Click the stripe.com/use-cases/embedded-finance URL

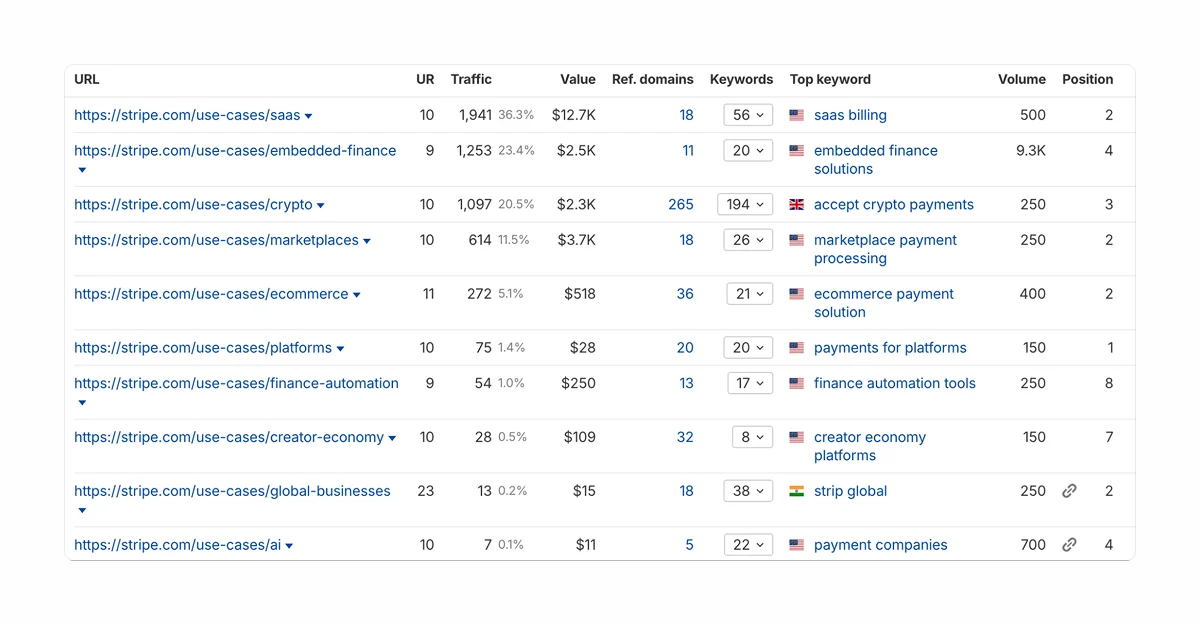235,150
